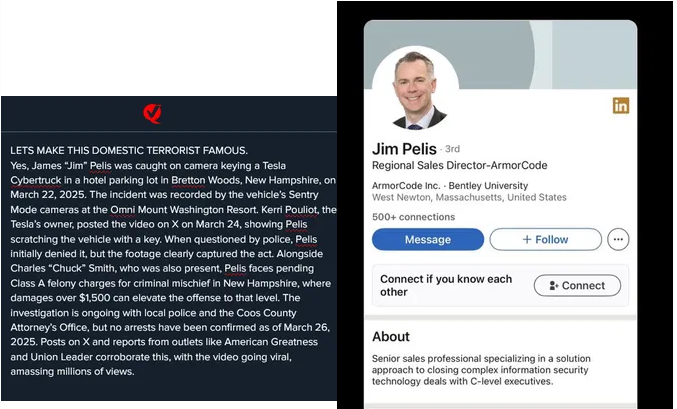Click the underlined word Cybertruck
Viewport: 677px width, 409px height.
point(36,181)
